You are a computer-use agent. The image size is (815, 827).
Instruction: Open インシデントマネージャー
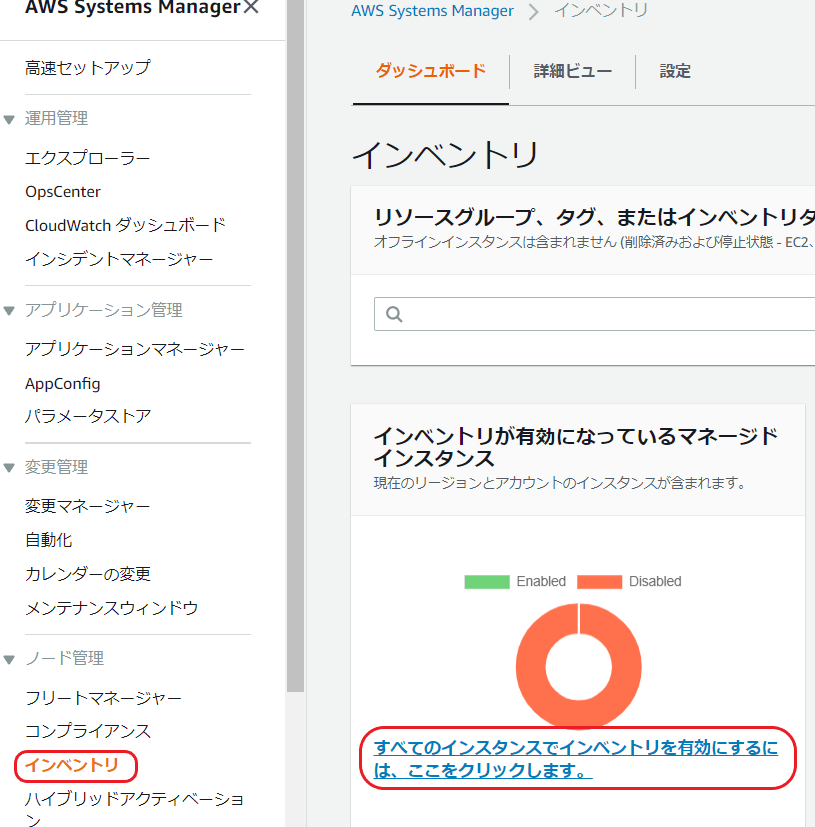119,259
